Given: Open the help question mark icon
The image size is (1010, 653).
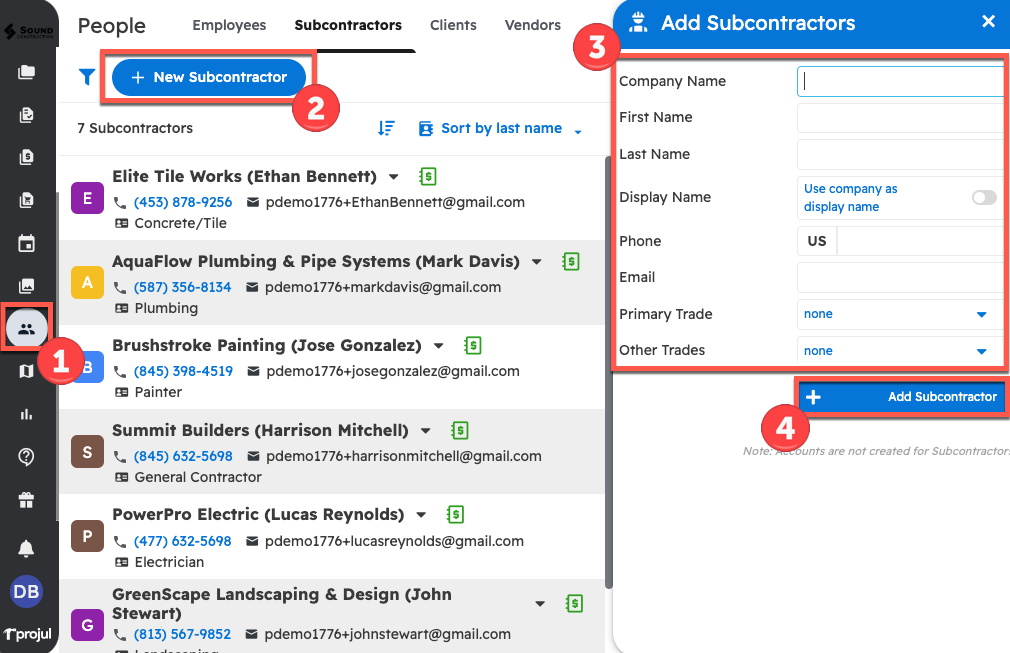Looking at the screenshot, I should click(27, 456).
